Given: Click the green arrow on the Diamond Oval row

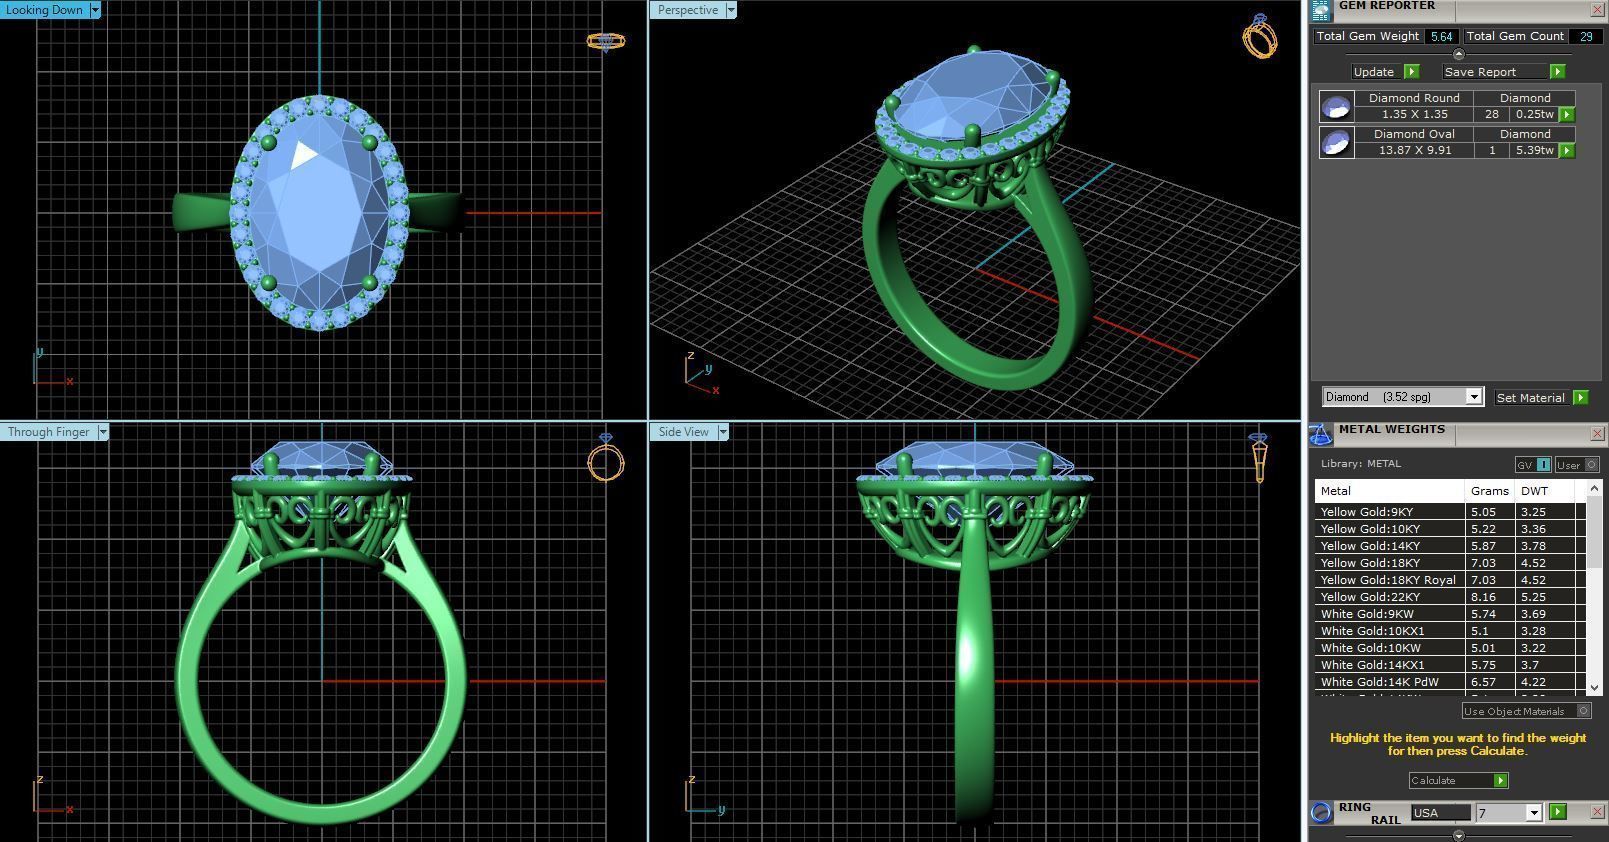Looking at the screenshot, I should coord(1567,151).
